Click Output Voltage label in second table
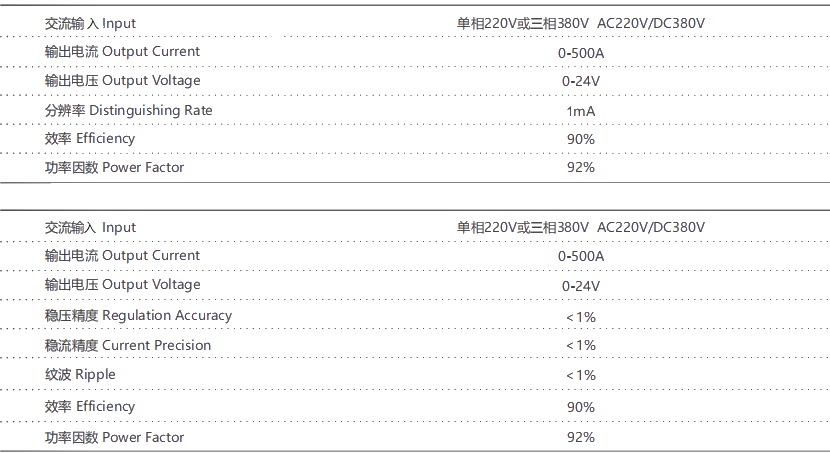830x454 pixels. tap(122, 285)
